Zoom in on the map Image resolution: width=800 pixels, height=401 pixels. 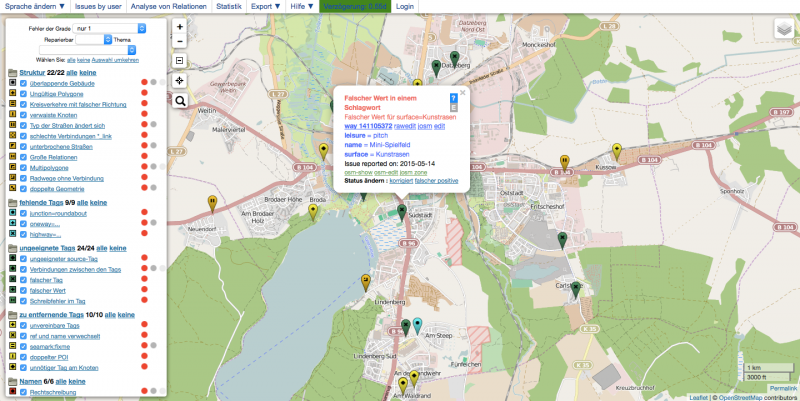coord(180,27)
